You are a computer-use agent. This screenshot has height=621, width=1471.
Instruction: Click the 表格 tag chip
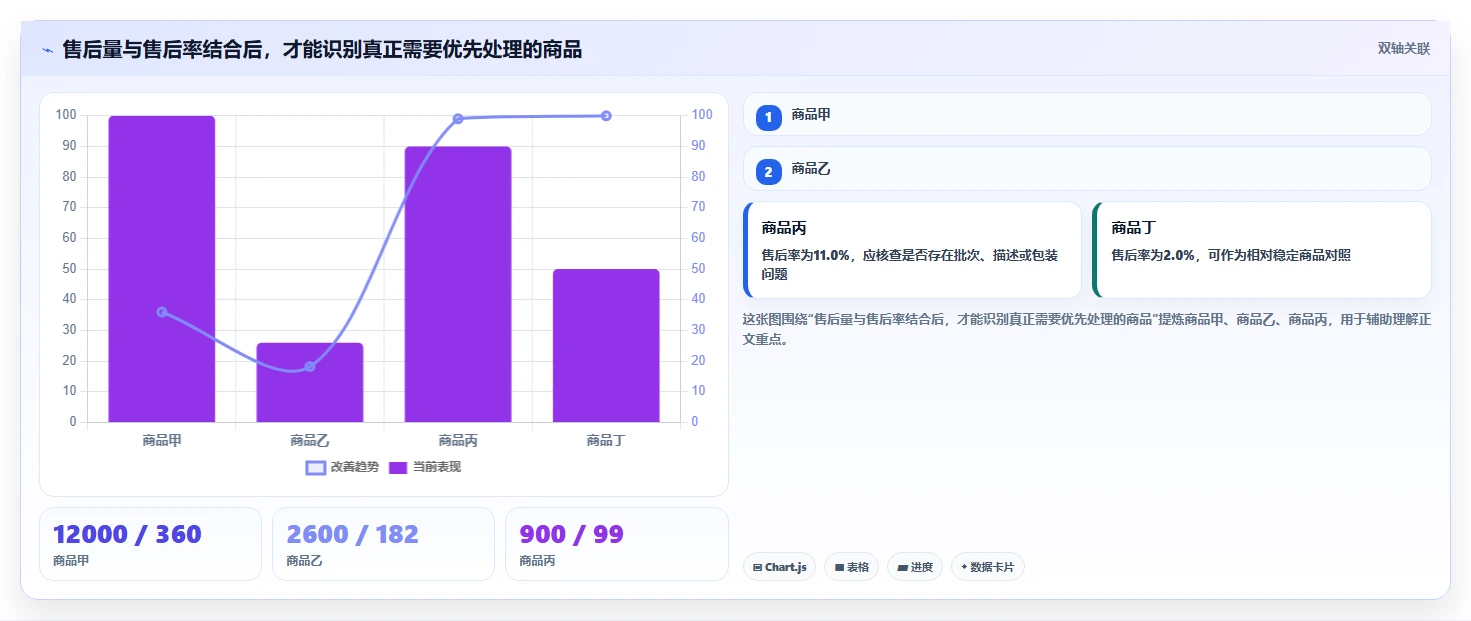pos(852,567)
